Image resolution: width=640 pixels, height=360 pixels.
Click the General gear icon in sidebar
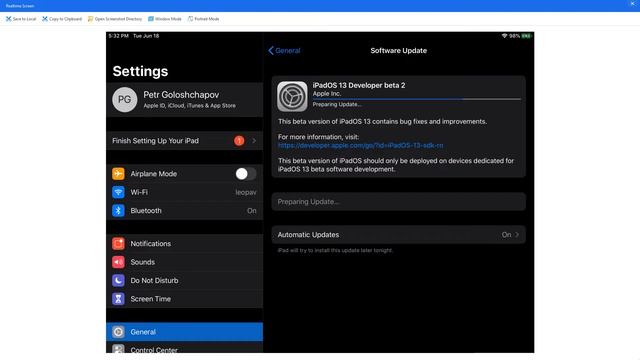point(118,332)
